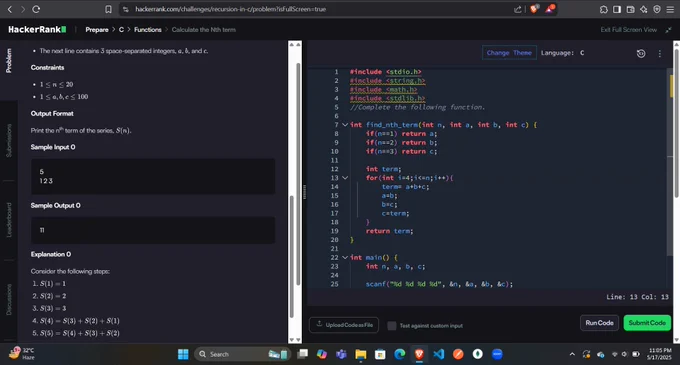Image resolution: width=680 pixels, height=365 pixels.
Task: Open the Windows Start menu
Action: click(183, 354)
